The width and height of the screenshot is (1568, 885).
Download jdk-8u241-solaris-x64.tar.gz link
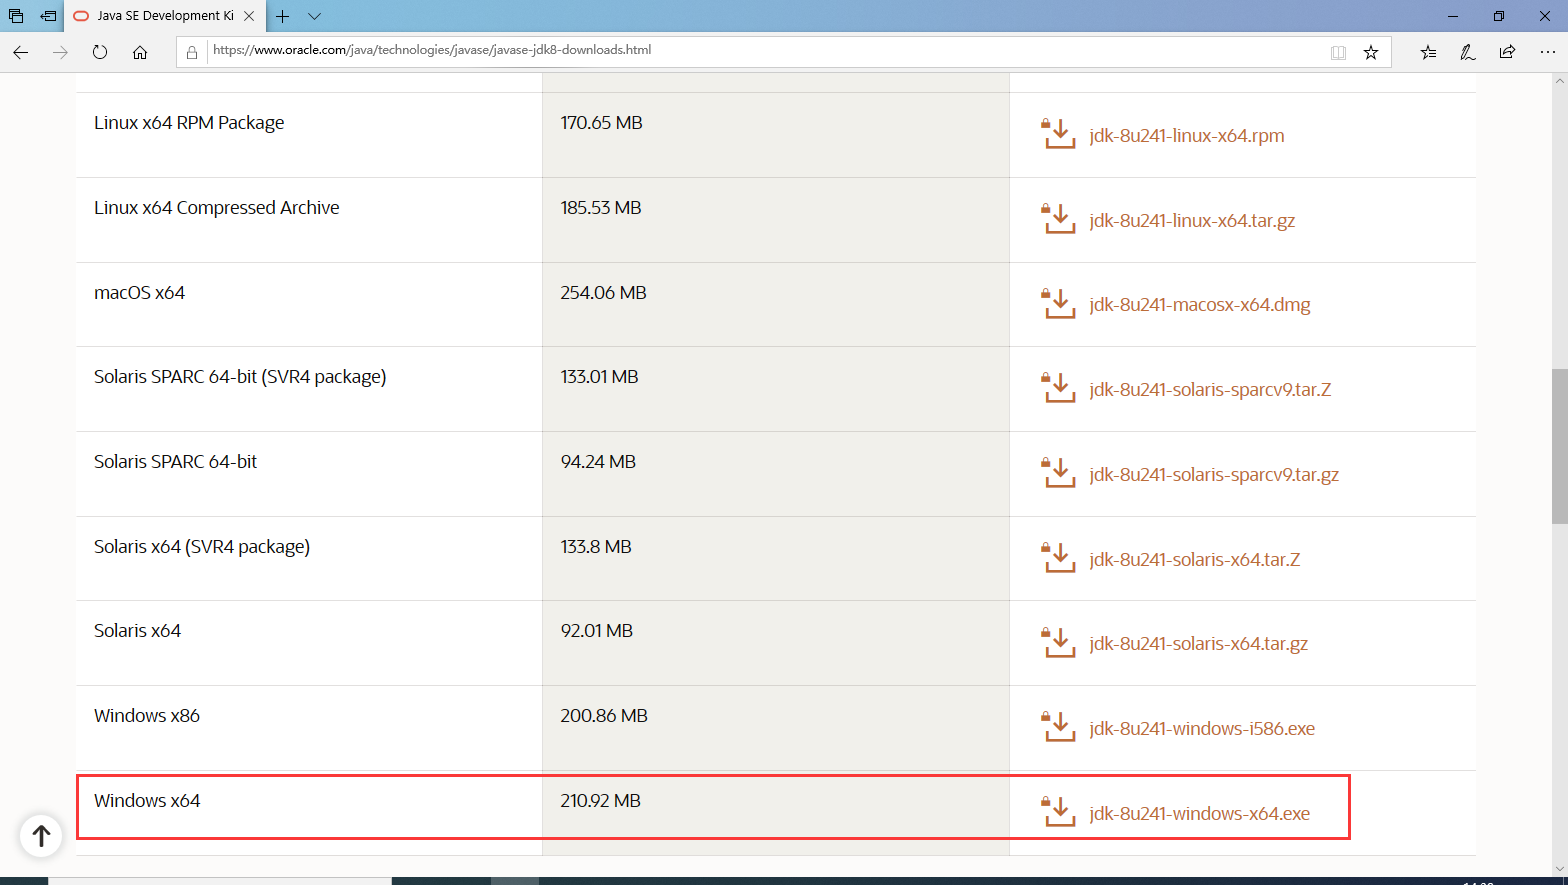point(1199,644)
